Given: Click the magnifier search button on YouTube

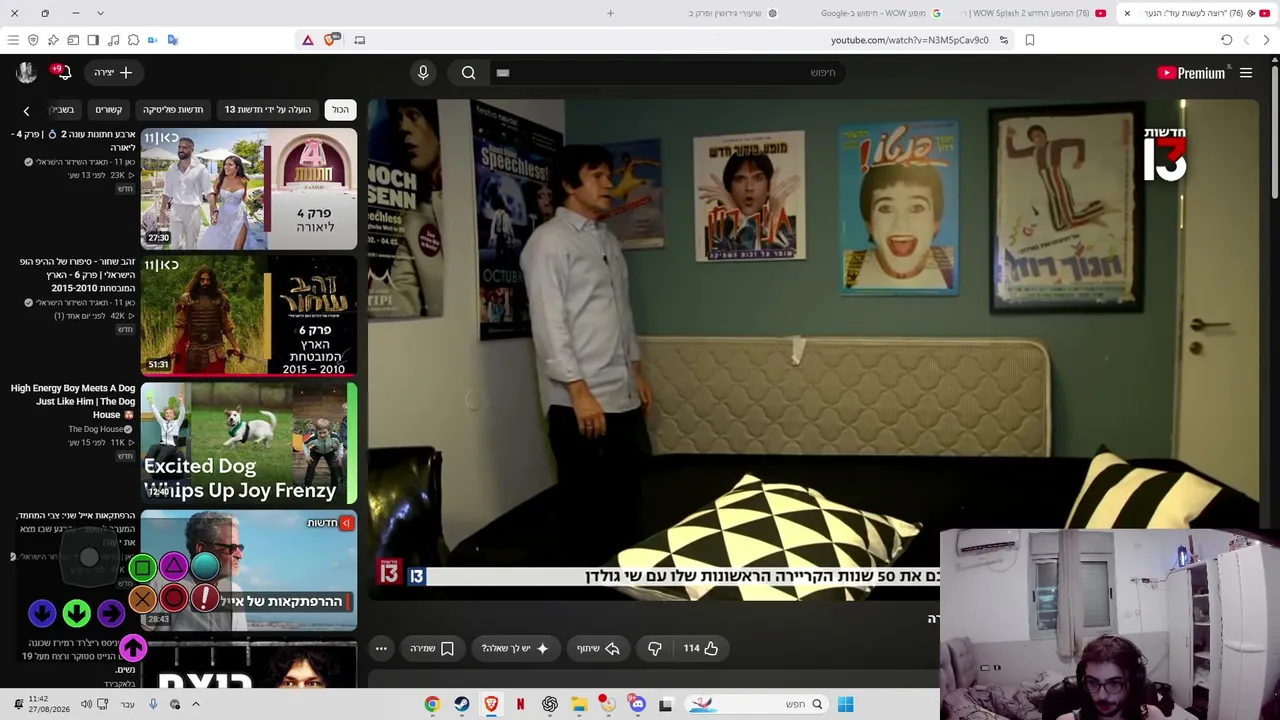Looking at the screenshot, I should pos(468,73).
